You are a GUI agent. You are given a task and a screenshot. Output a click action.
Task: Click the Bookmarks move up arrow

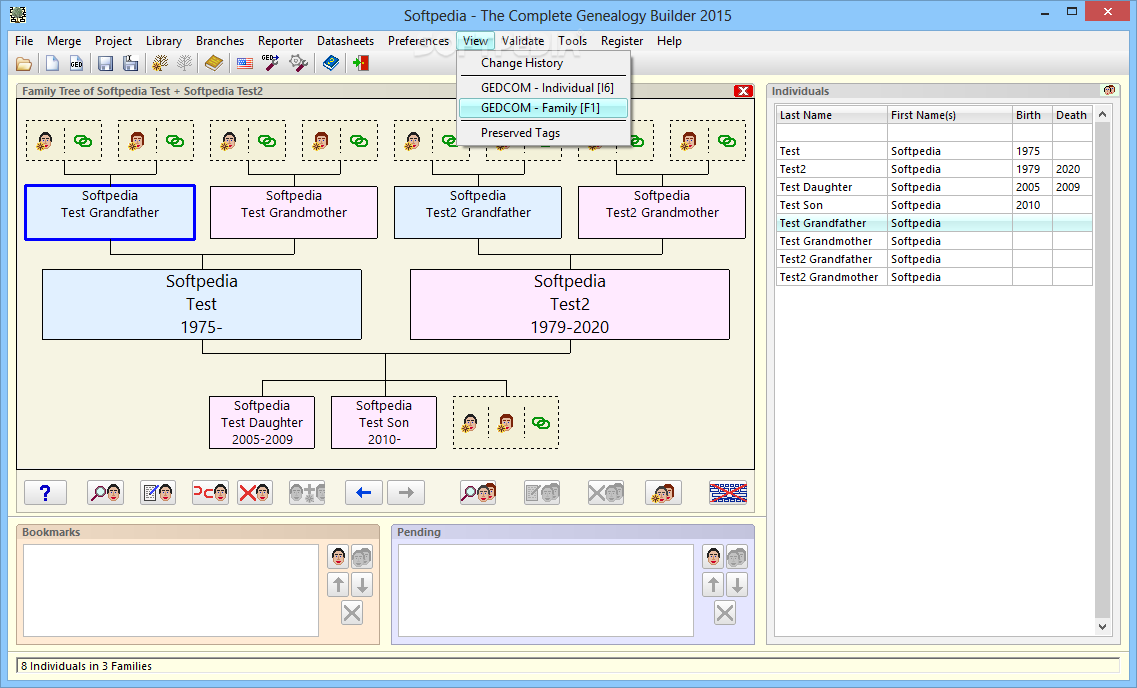coord(338,584)
